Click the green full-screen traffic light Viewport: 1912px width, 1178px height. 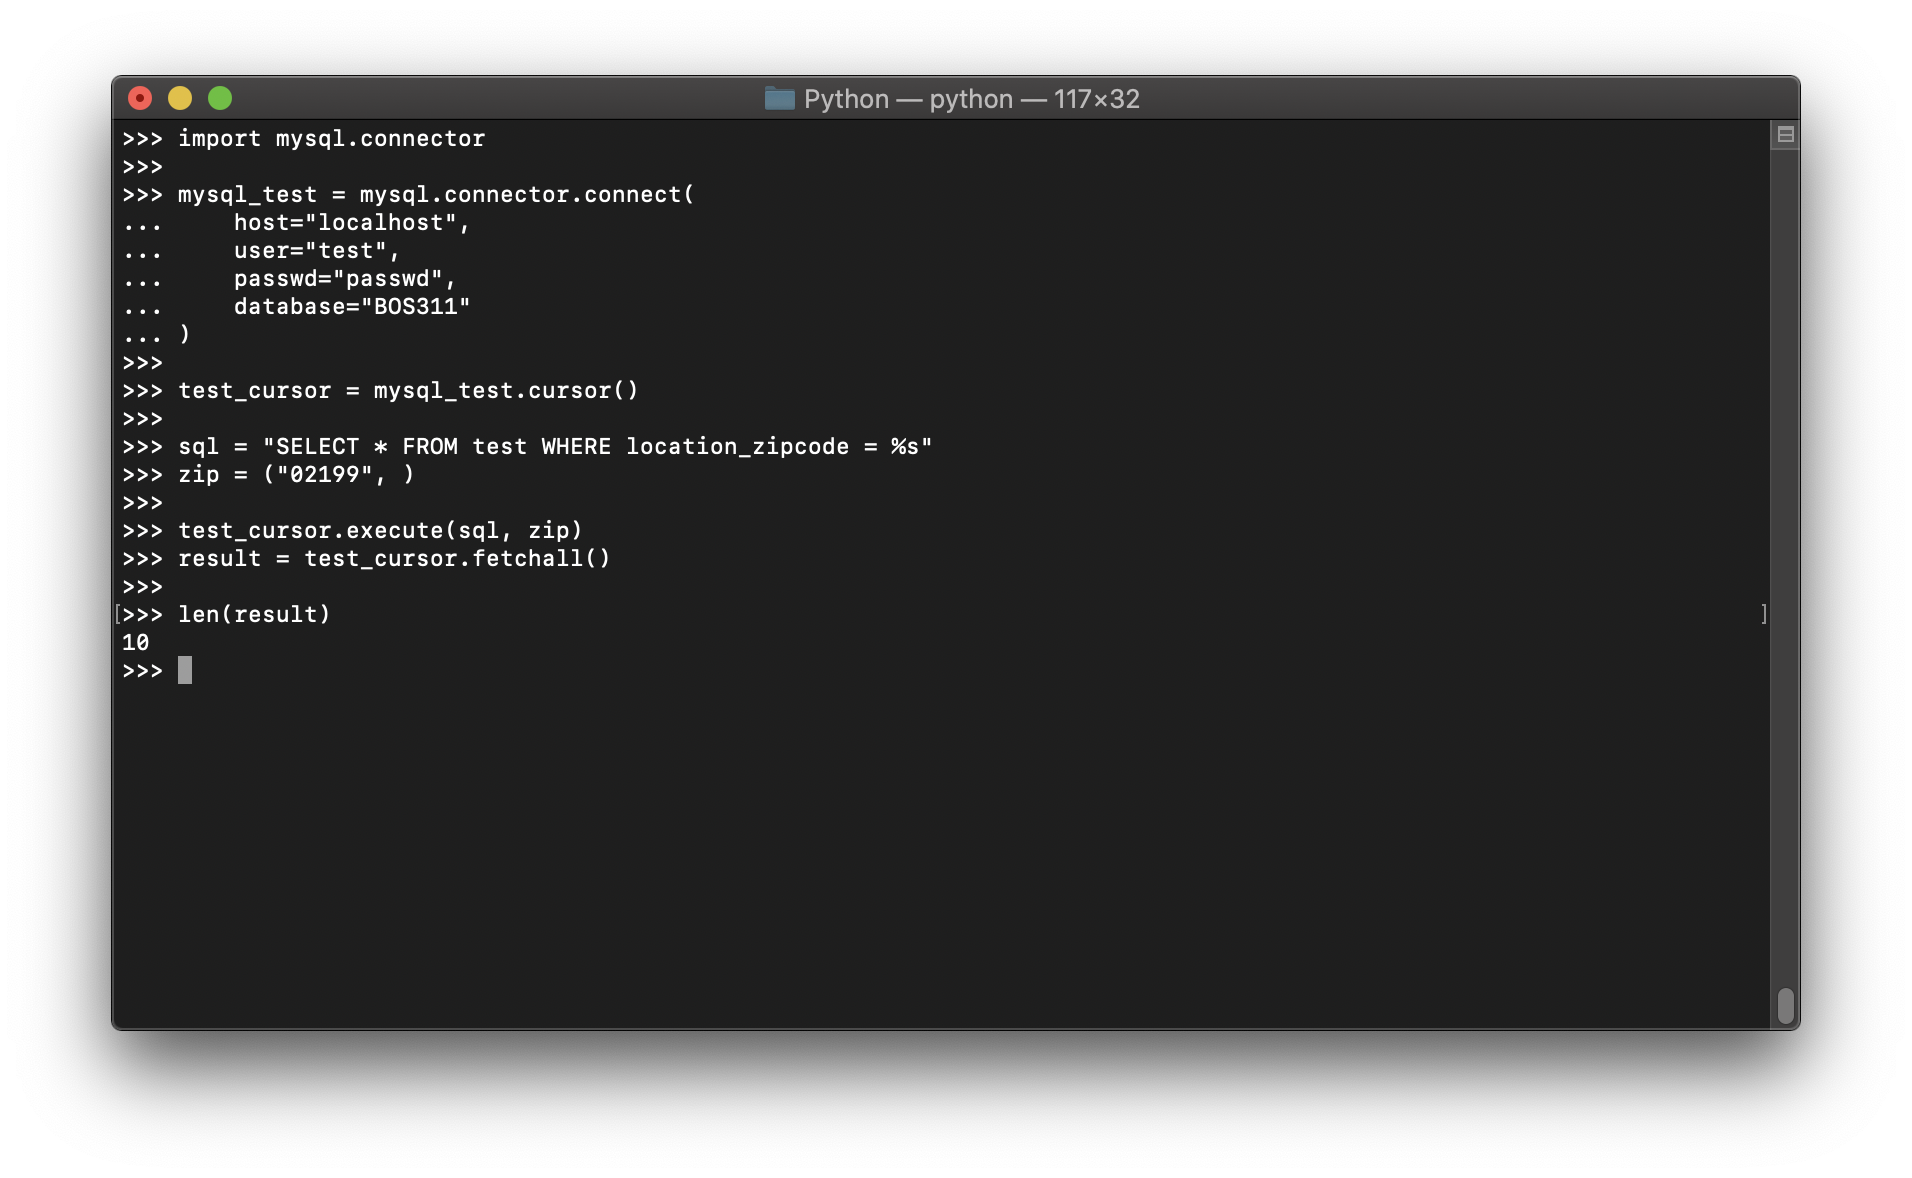point(220,97)
